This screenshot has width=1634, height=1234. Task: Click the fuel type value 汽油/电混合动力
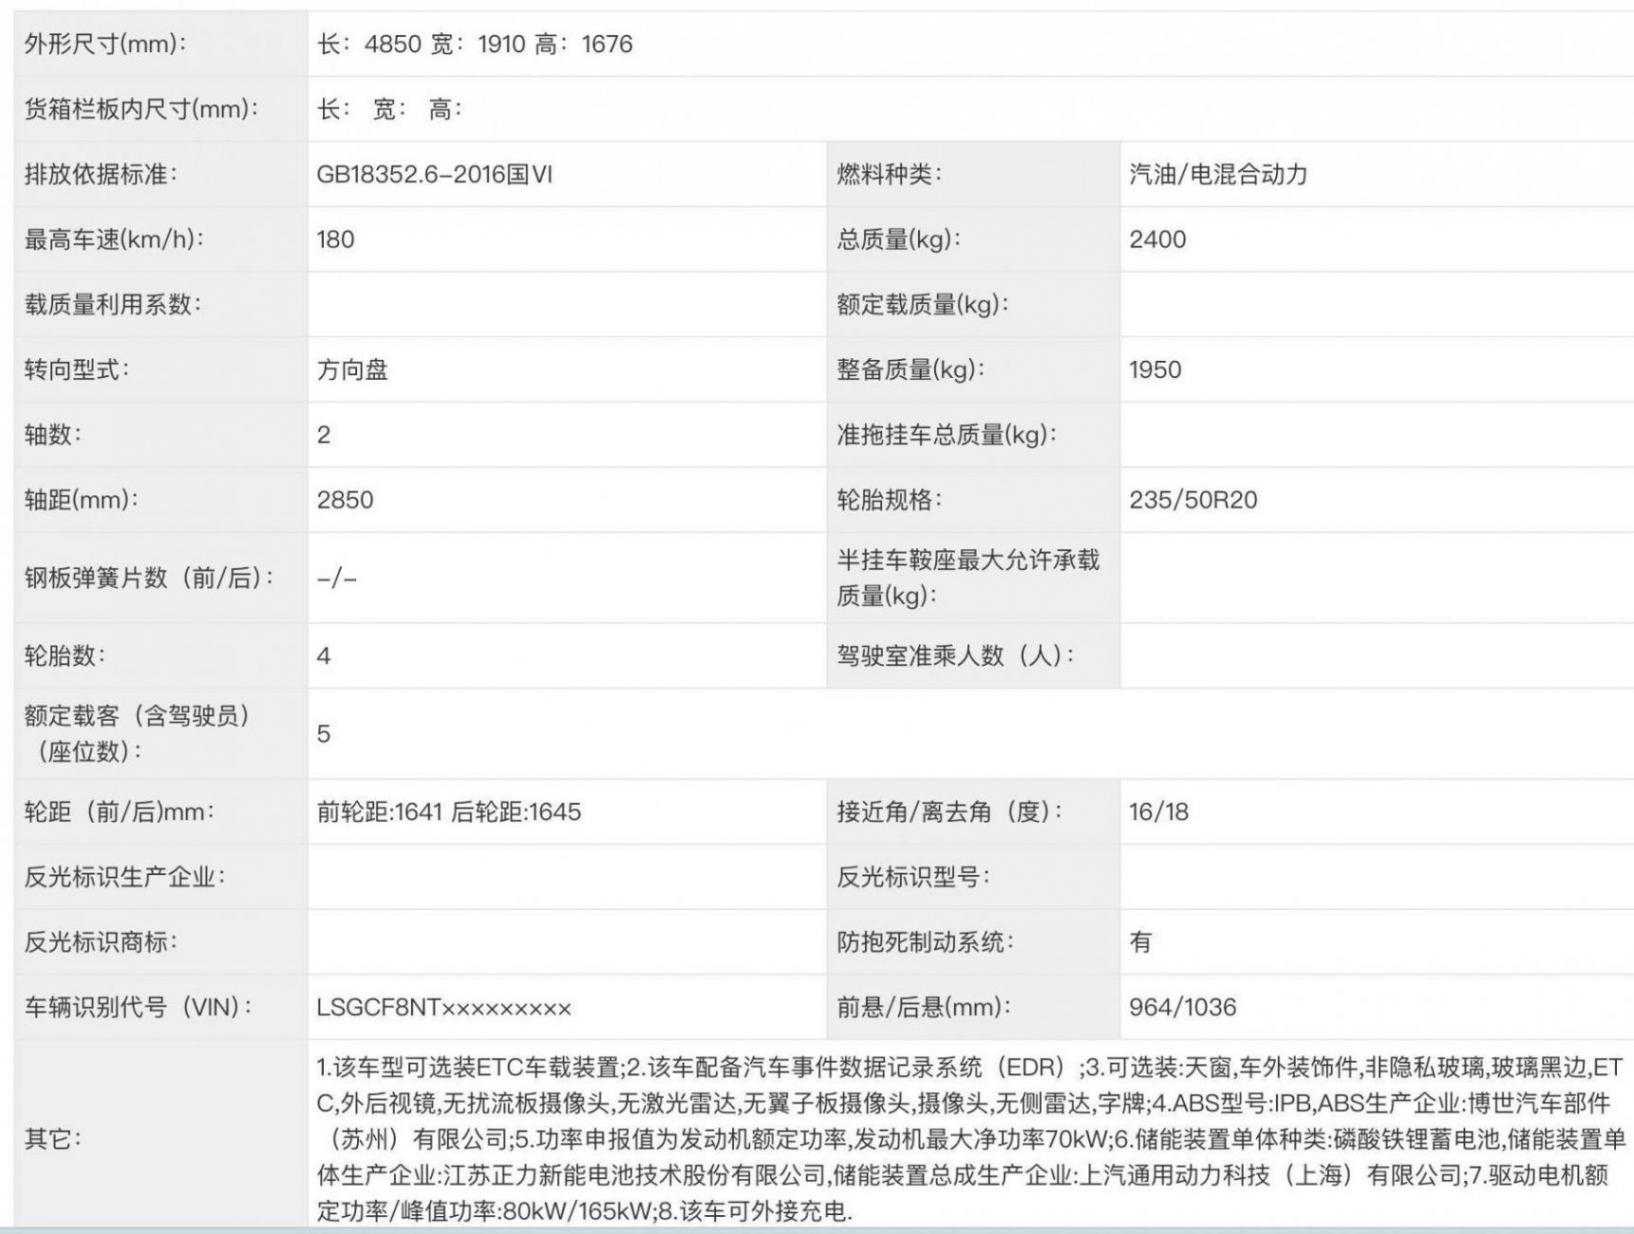pyautogui.click(x=1218, y=174)
